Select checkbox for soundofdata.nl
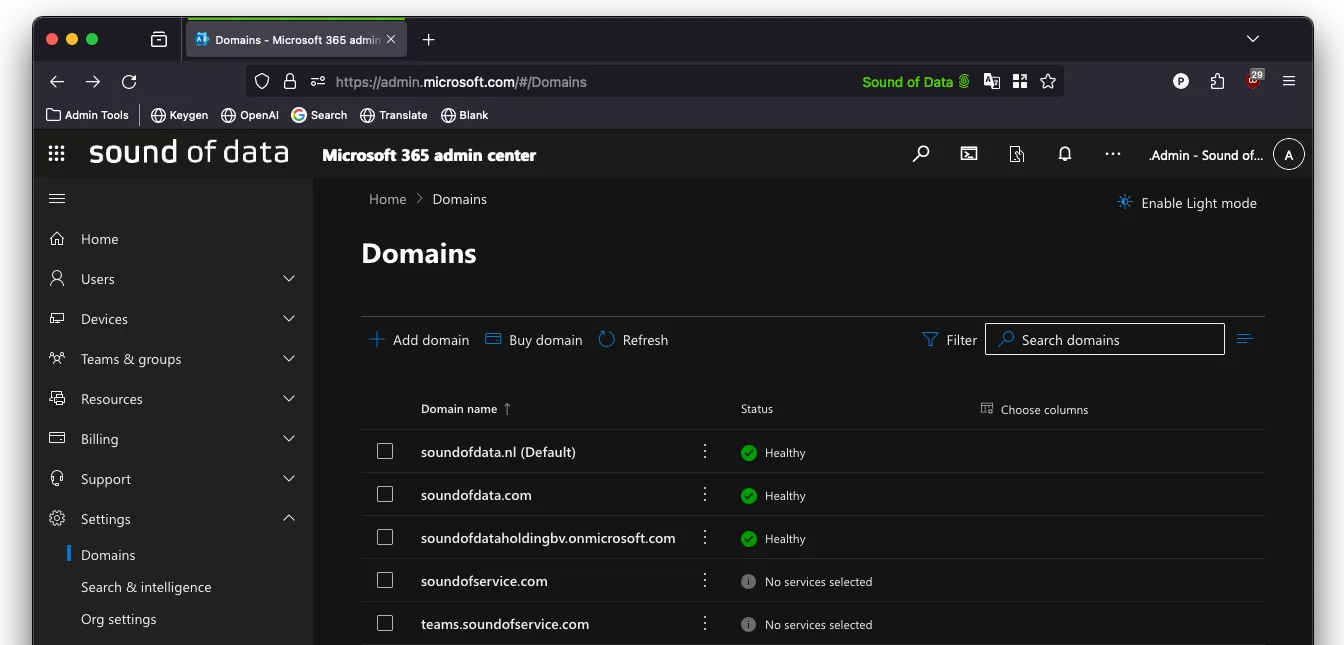1344x645 pixels. pos(385,451)
